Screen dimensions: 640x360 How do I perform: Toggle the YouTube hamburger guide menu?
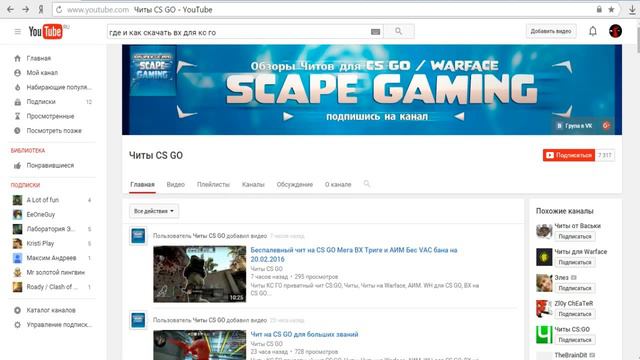[x=18, y=31]
